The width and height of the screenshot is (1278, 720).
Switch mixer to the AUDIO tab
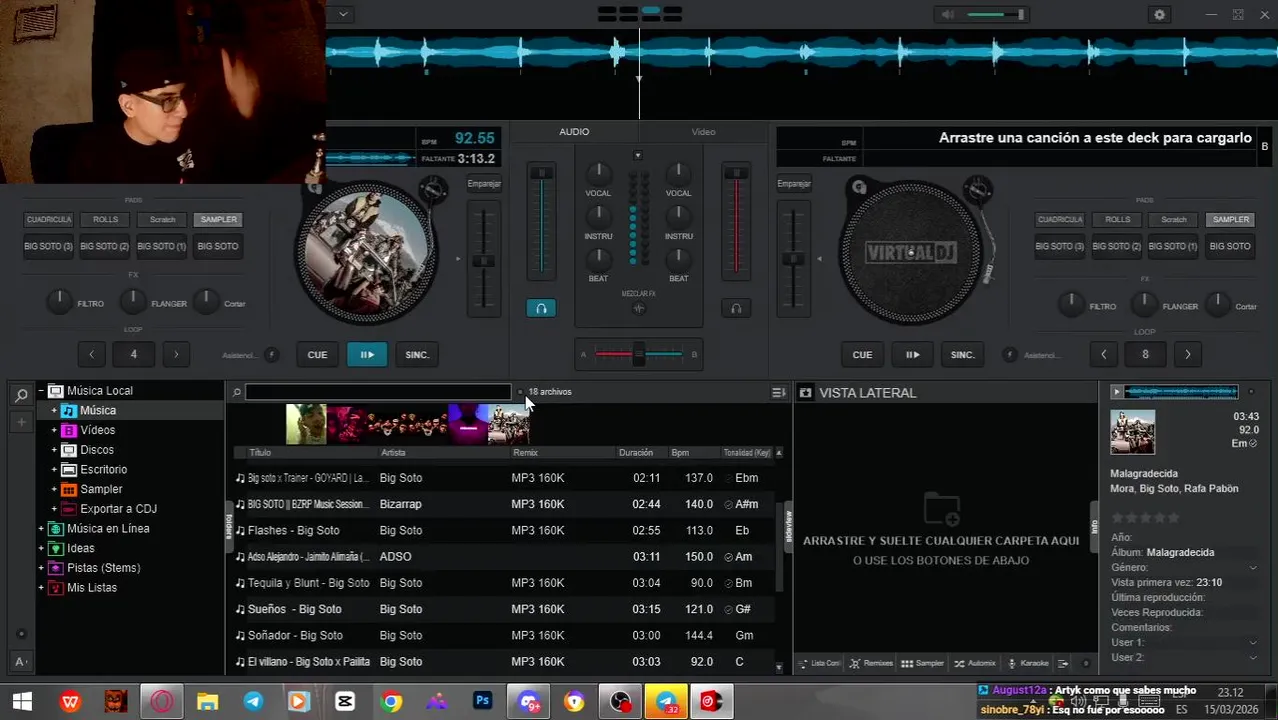click(574, 132)
